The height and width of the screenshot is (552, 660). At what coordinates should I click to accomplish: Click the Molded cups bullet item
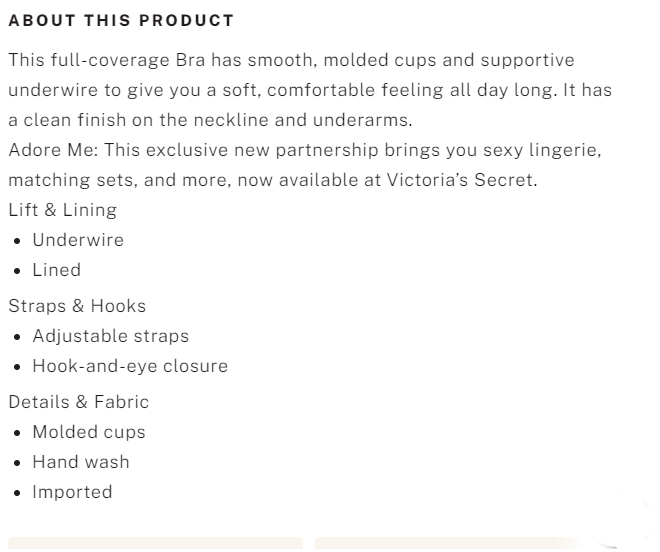click(x=89, y=432)
